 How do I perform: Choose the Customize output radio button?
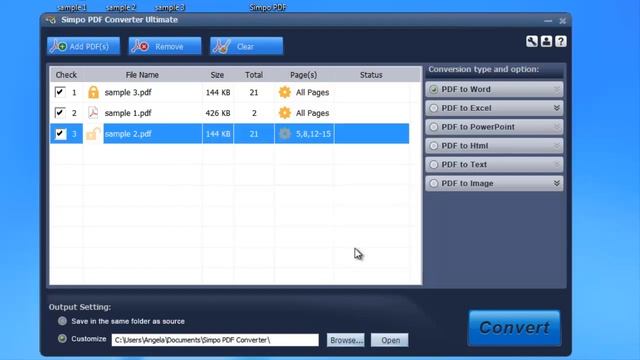(x=62, y=338)
